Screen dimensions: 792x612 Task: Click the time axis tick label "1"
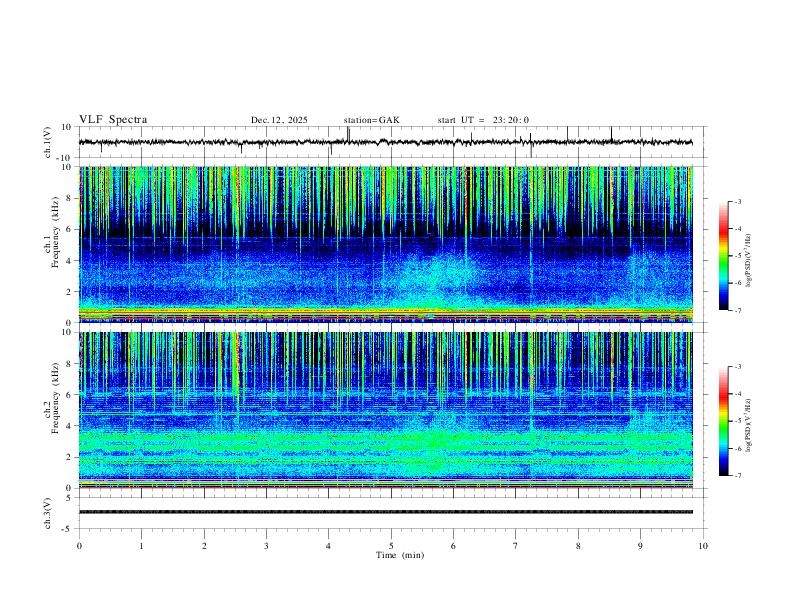tap(141, 546)
